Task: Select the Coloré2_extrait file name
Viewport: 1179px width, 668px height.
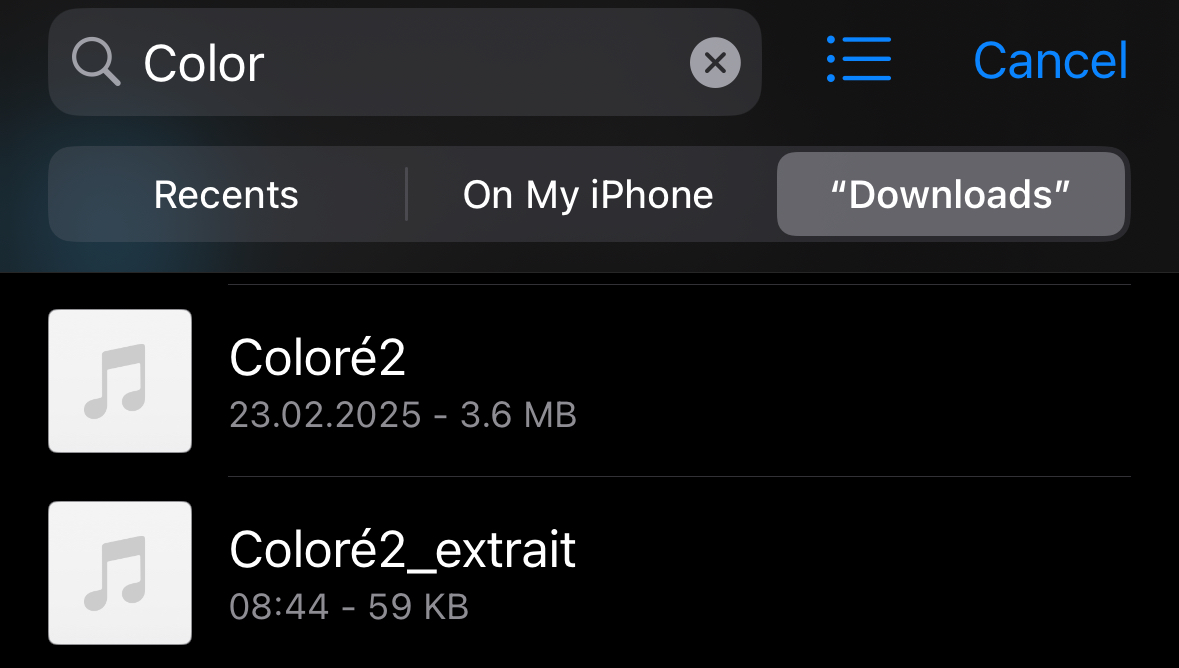Action: pyautogui.click(x=402, y=549)
